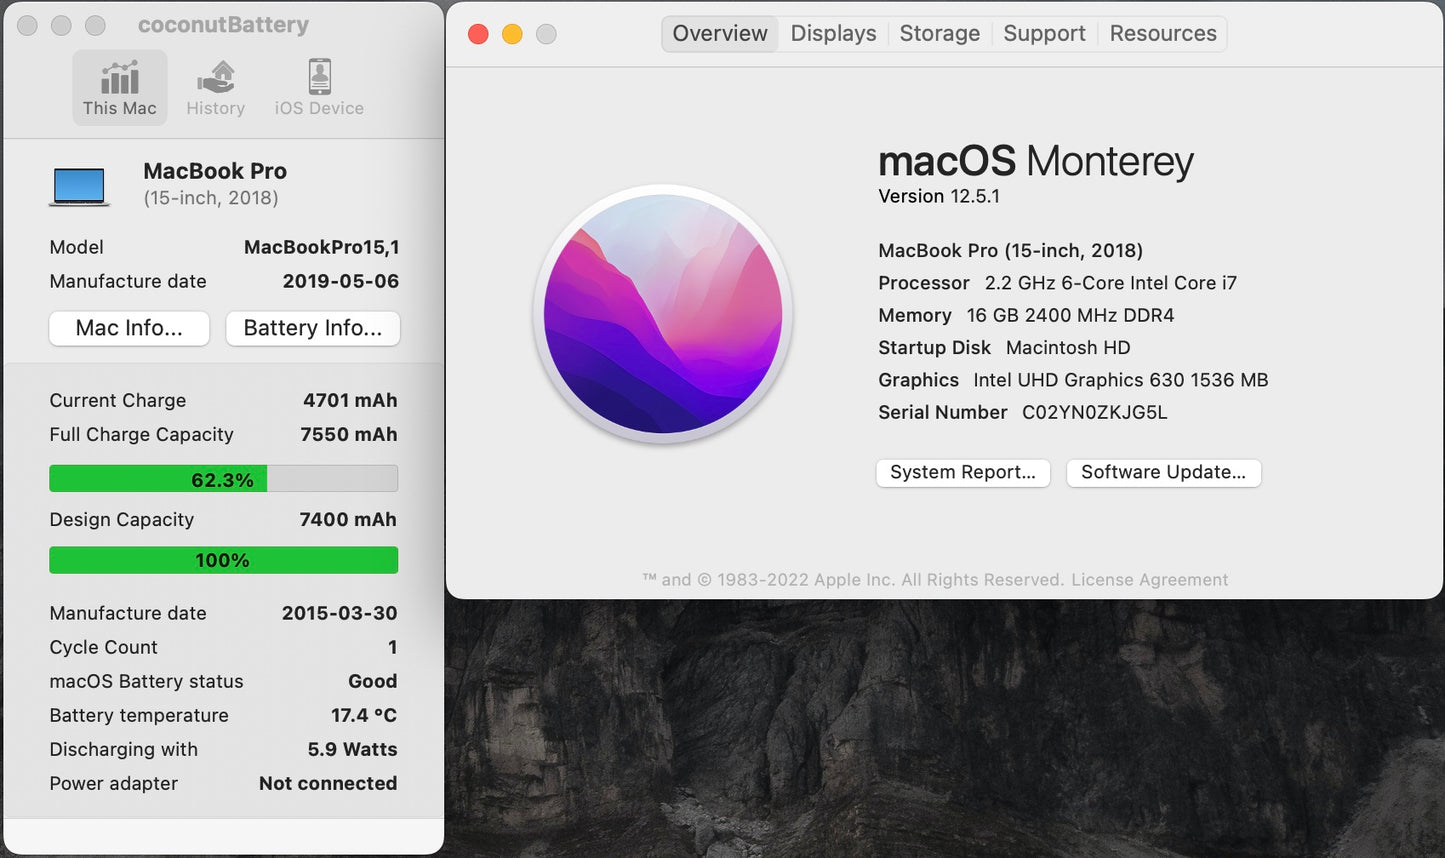Minimize the coconutBattery window
This screenshot has height=858, width=1445.
point(60,25)
